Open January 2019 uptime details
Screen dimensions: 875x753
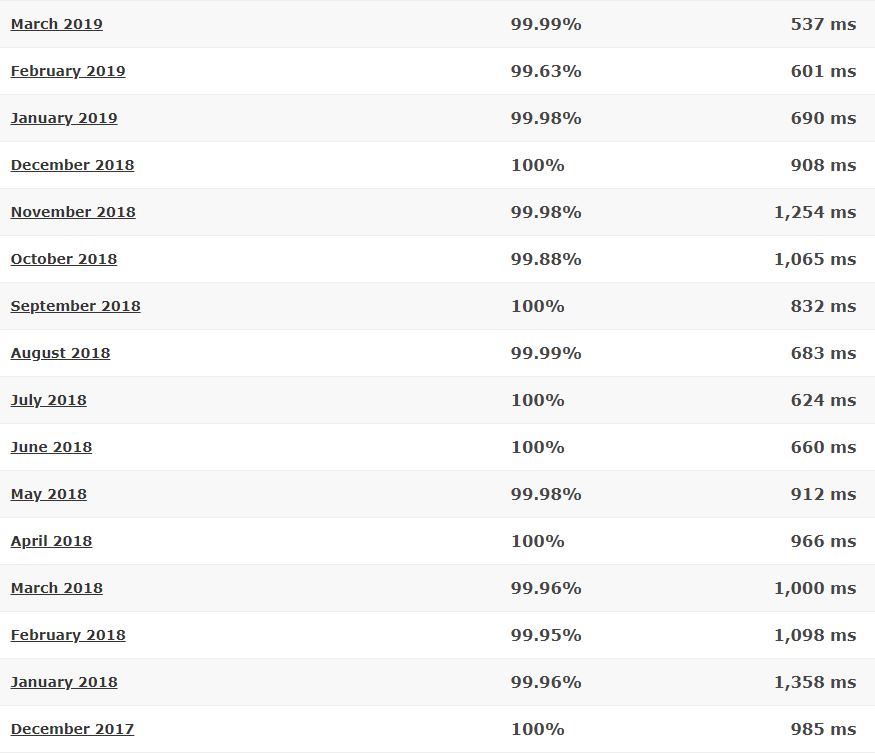coord(64,118)
